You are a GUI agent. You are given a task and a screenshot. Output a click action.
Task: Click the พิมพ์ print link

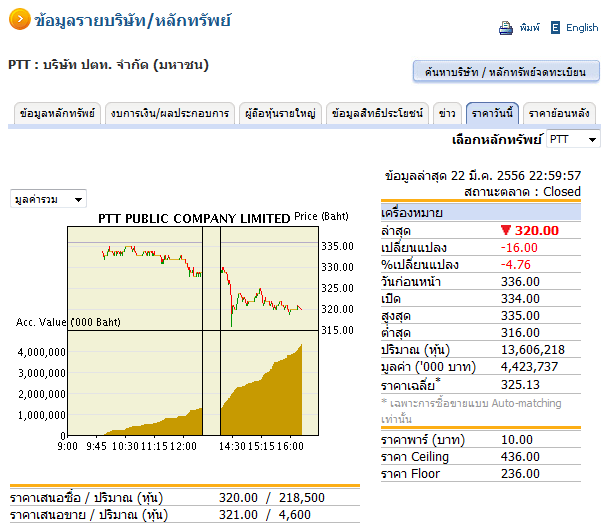pyautogui.click(x=530, y=28)
